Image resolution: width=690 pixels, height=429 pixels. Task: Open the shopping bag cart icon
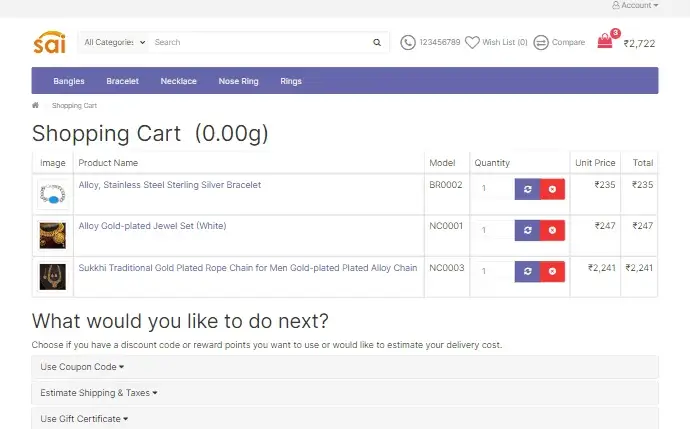point(605,42)
